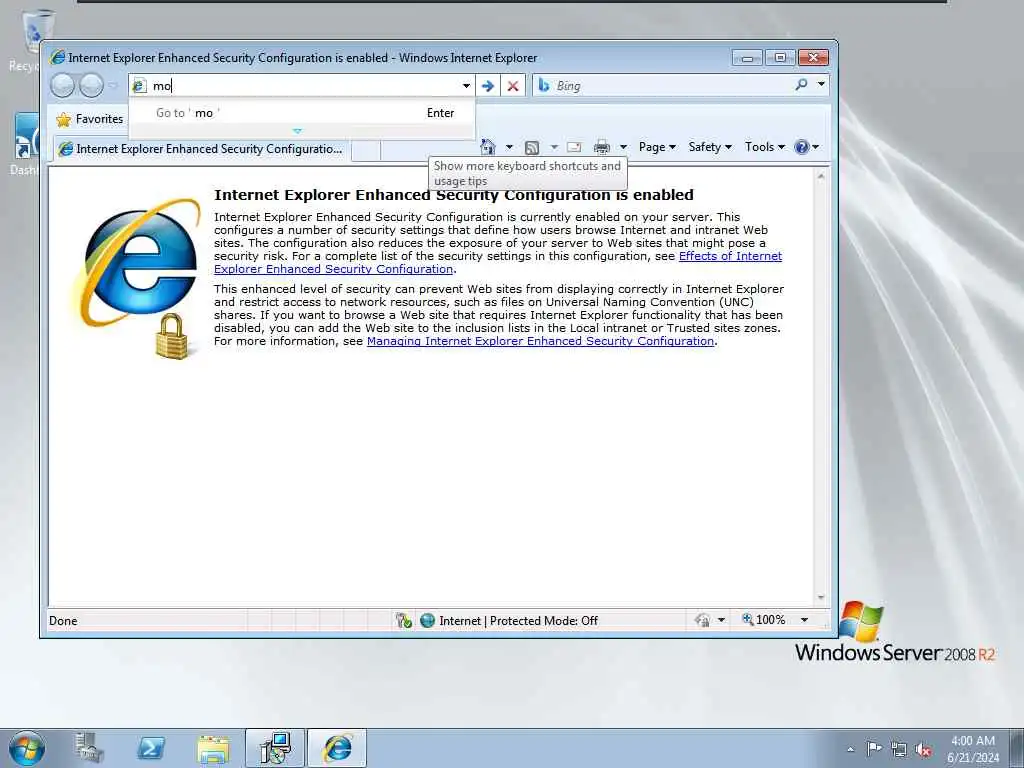Open the dropdown beside the privacy status icon
This screenshot has height=768, width=1024.
pos(721,620)
